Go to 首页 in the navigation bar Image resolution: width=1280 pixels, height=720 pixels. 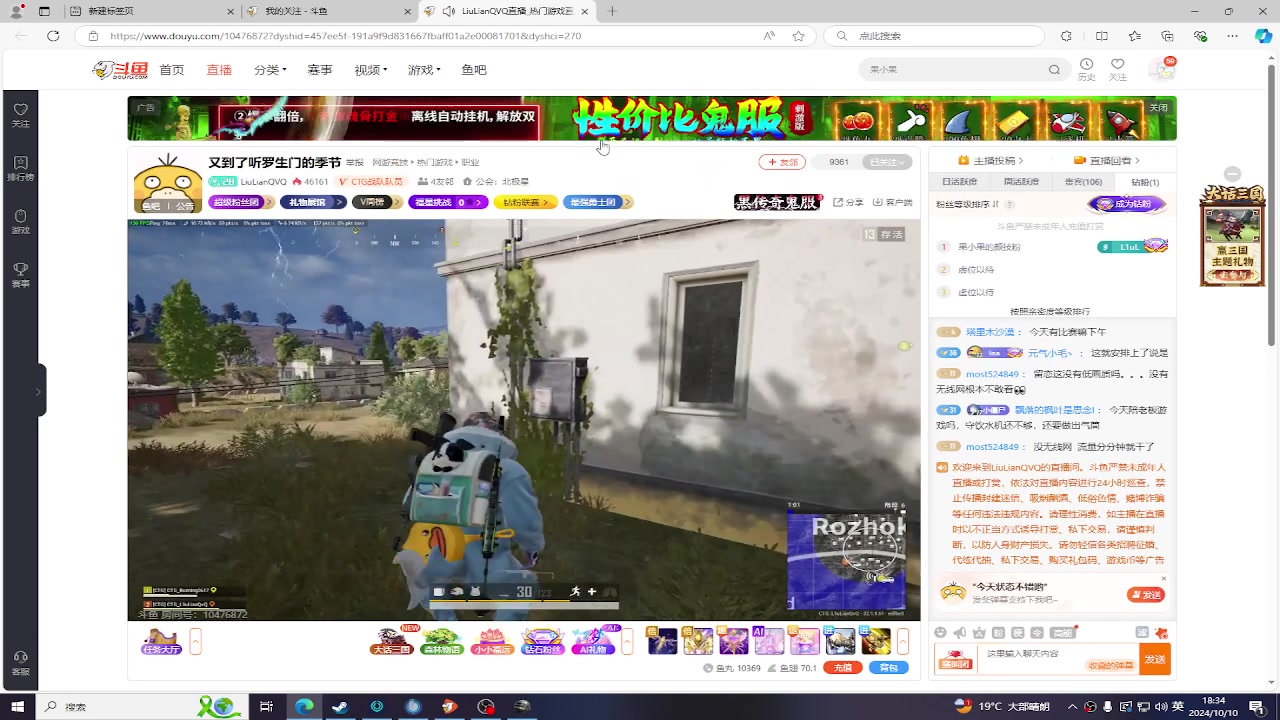point(172,70)
